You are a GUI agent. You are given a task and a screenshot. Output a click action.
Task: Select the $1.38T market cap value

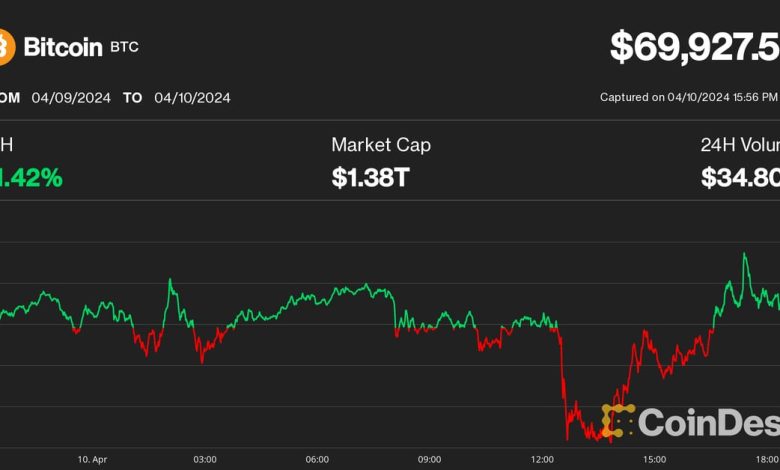tap(370, 178)
